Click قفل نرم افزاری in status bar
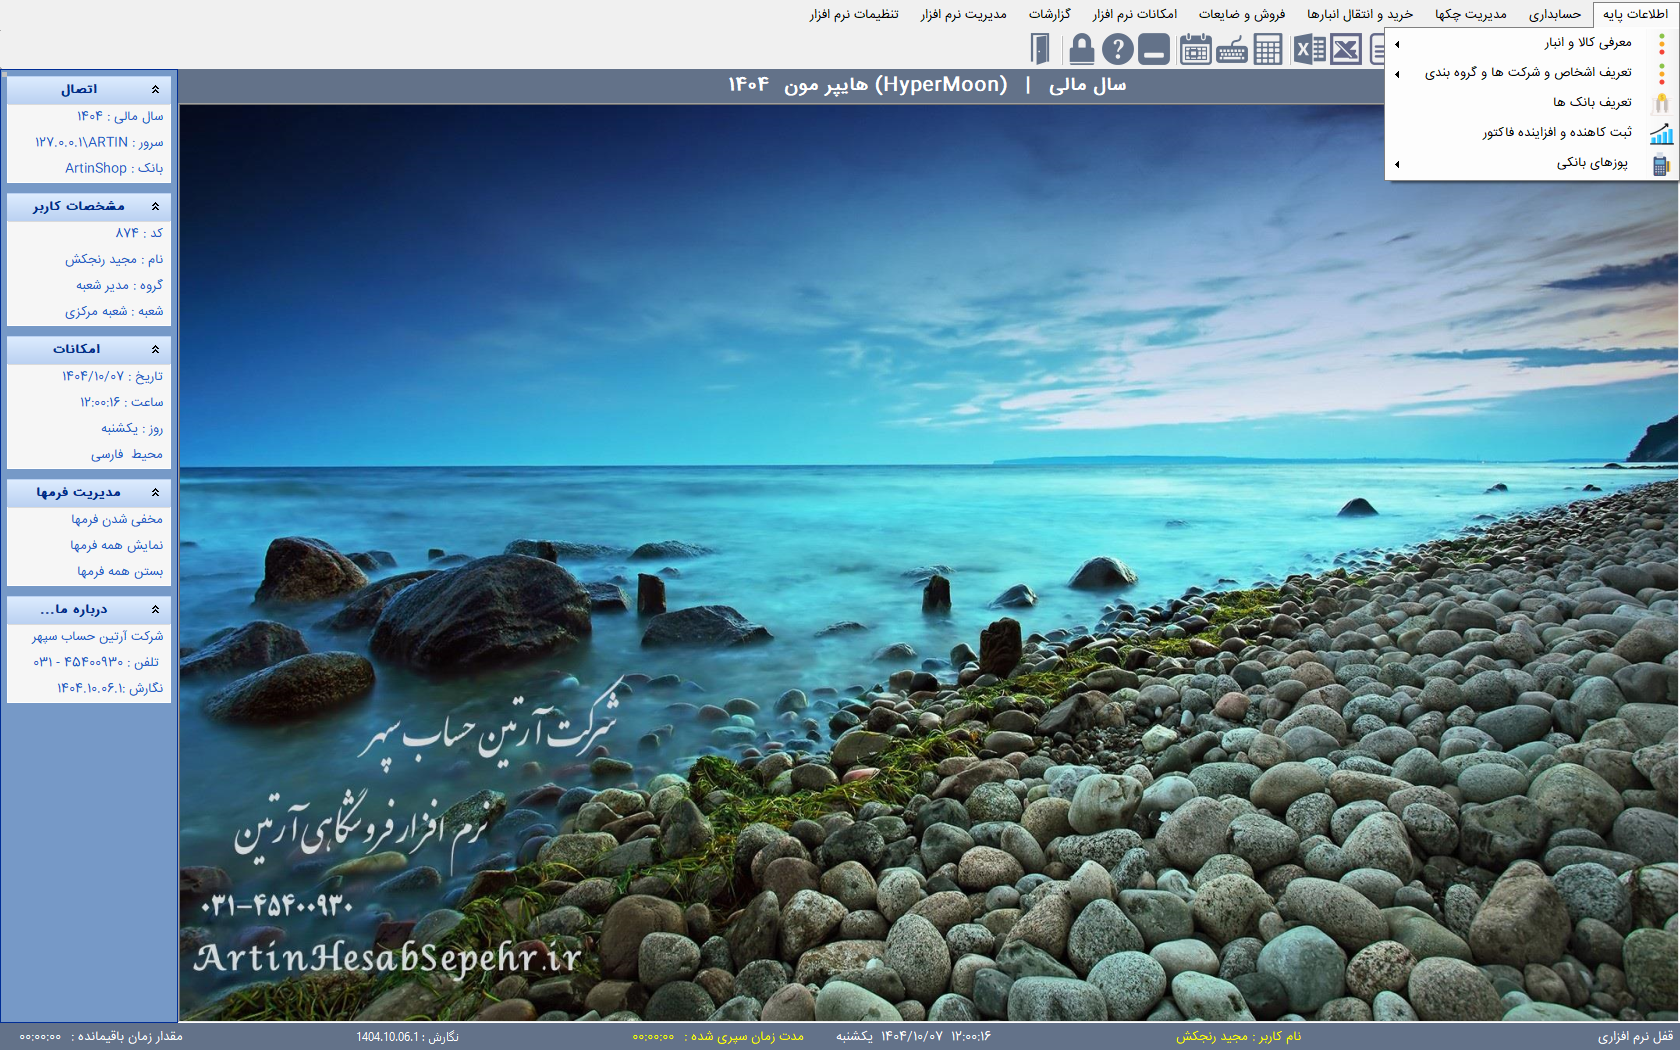Screen dimensions: 1680x1050 tap(1635, 1037)
